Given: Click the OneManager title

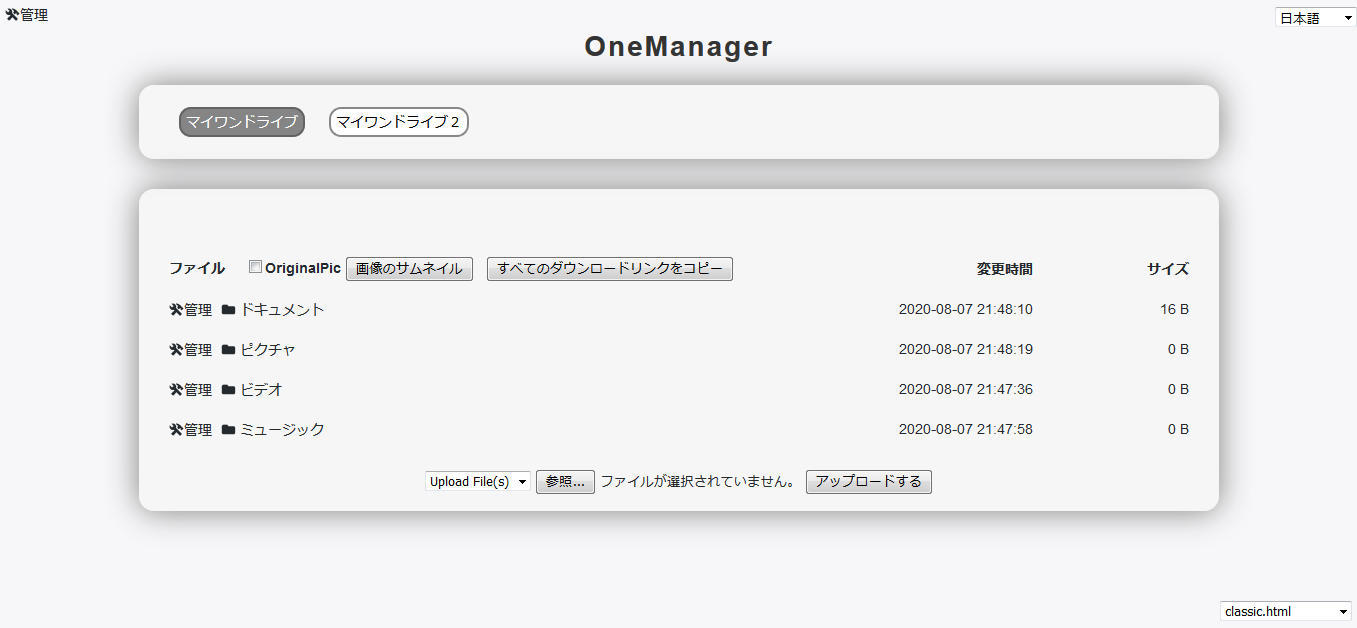Looking at the screenshot, I should (679, 47).
